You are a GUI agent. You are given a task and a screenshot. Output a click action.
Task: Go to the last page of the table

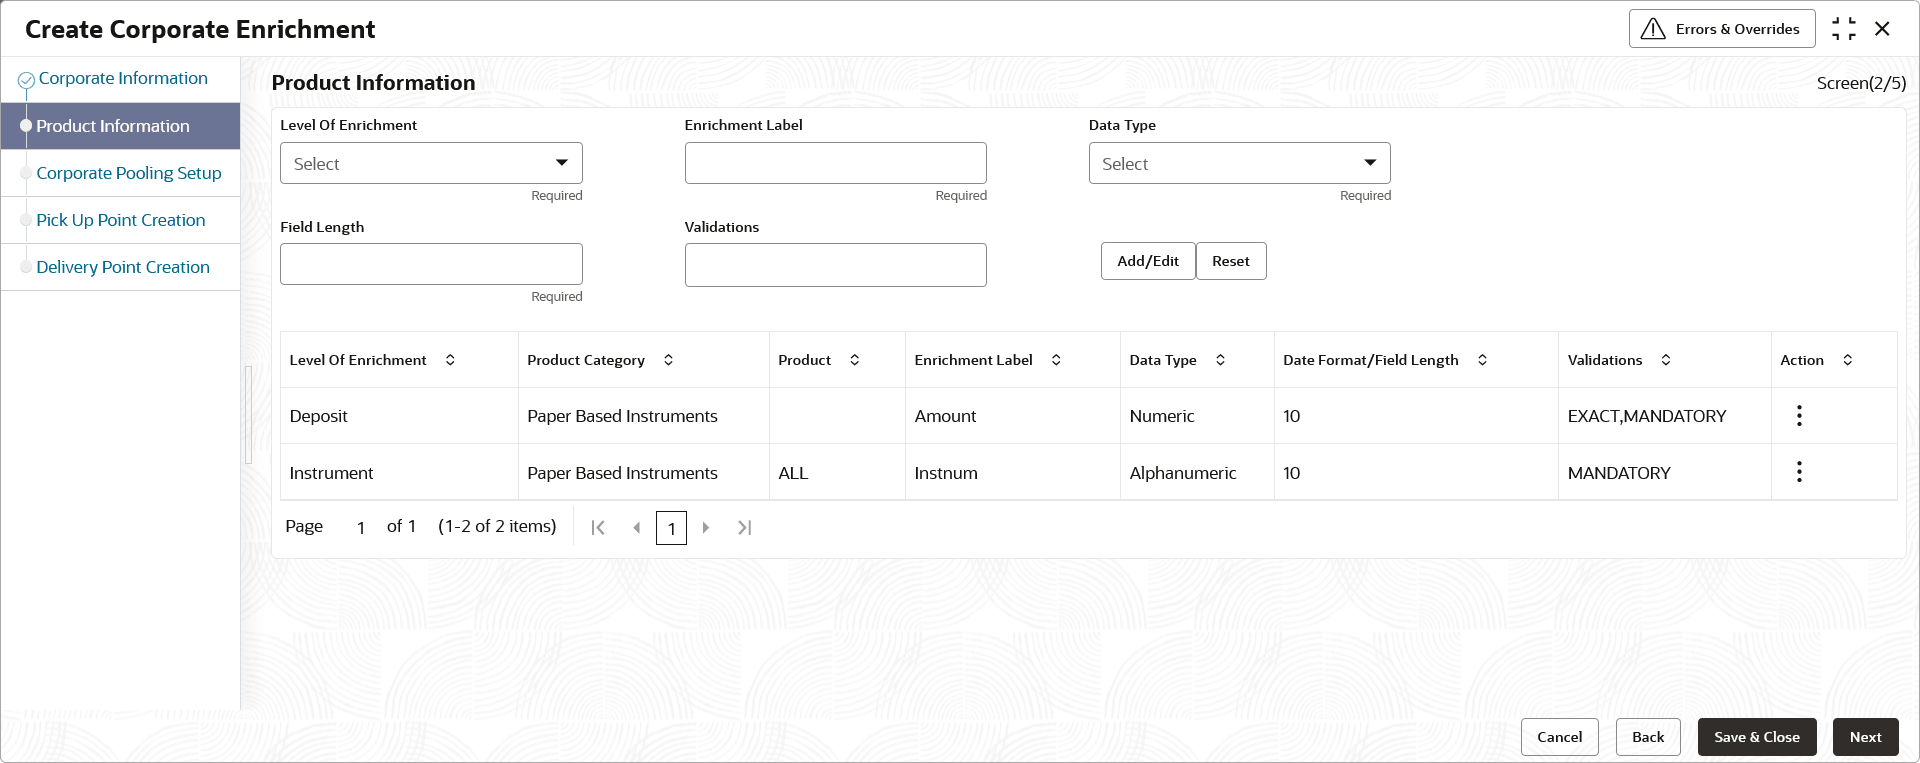[744, 528]
